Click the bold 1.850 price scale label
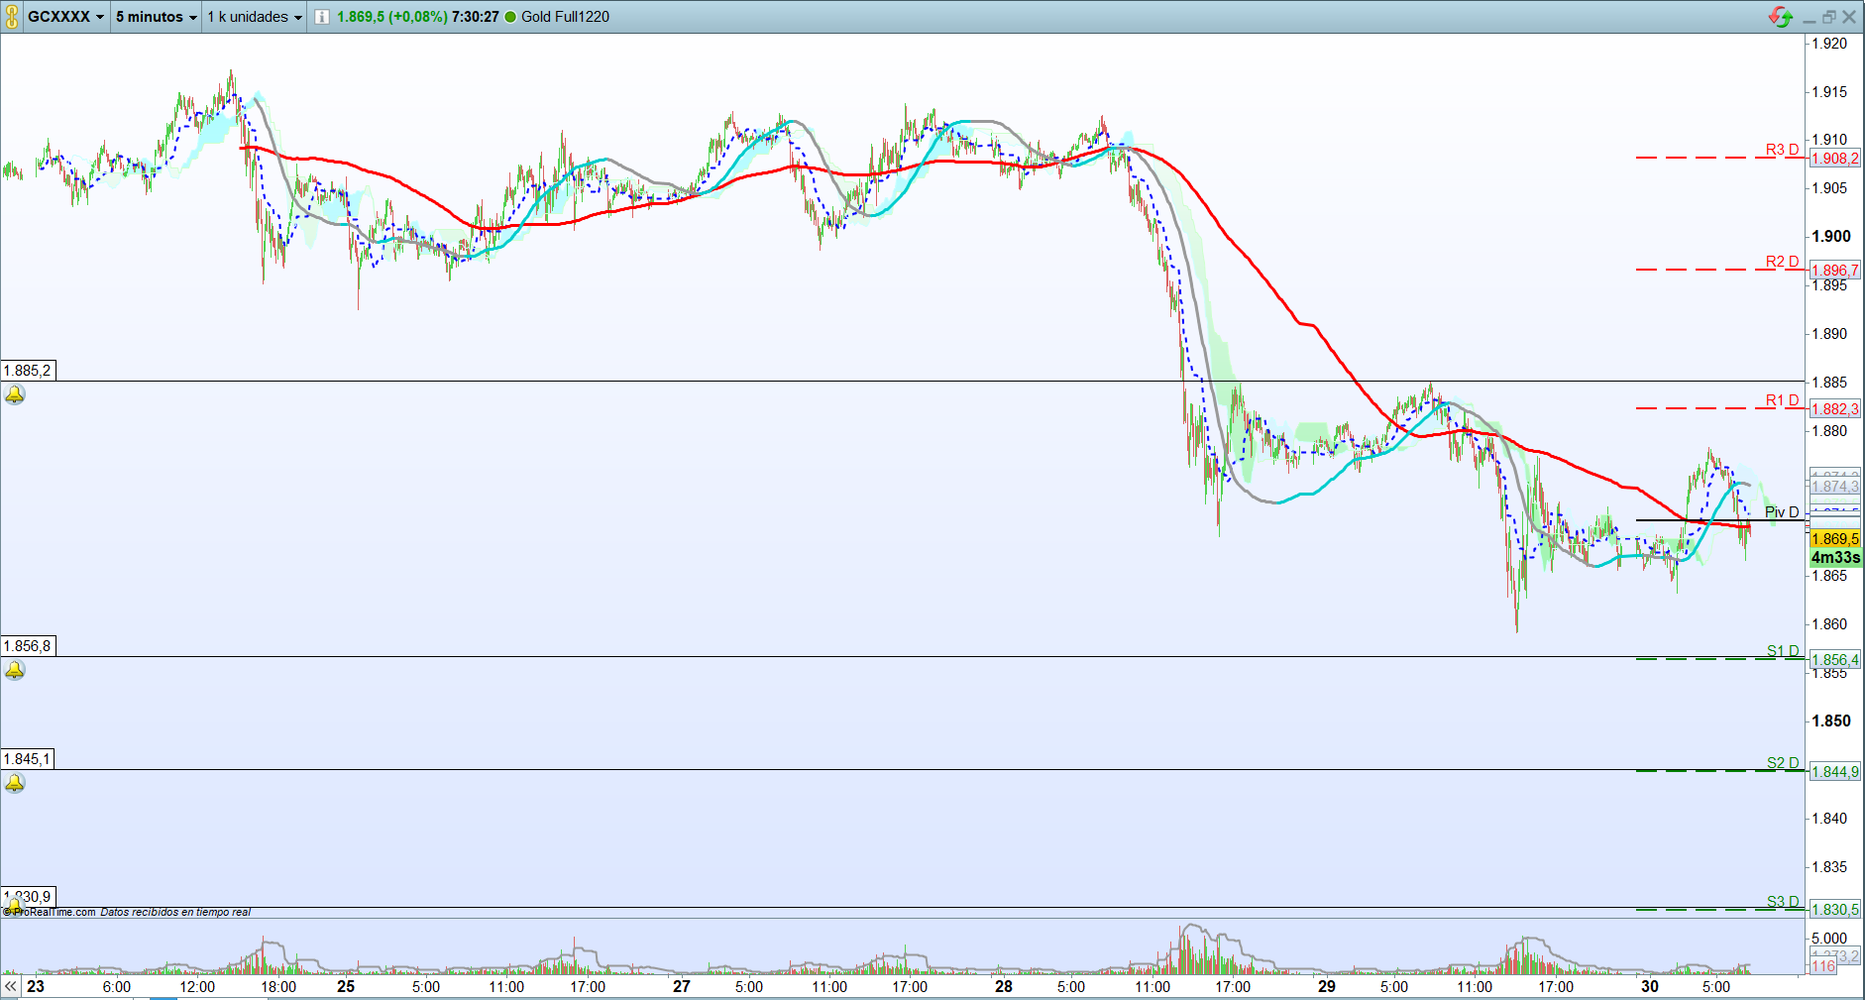 point(1832,721)
